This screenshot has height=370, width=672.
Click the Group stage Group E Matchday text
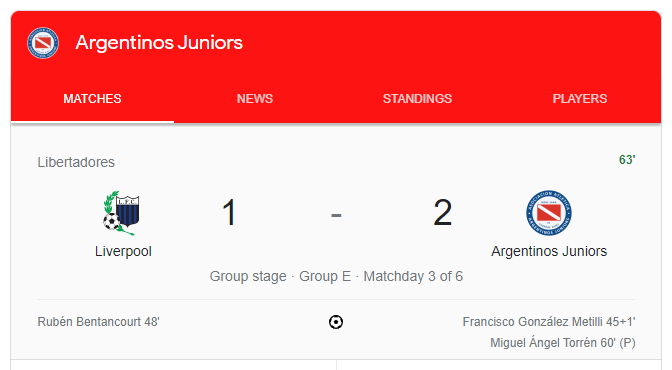[336, 276]
